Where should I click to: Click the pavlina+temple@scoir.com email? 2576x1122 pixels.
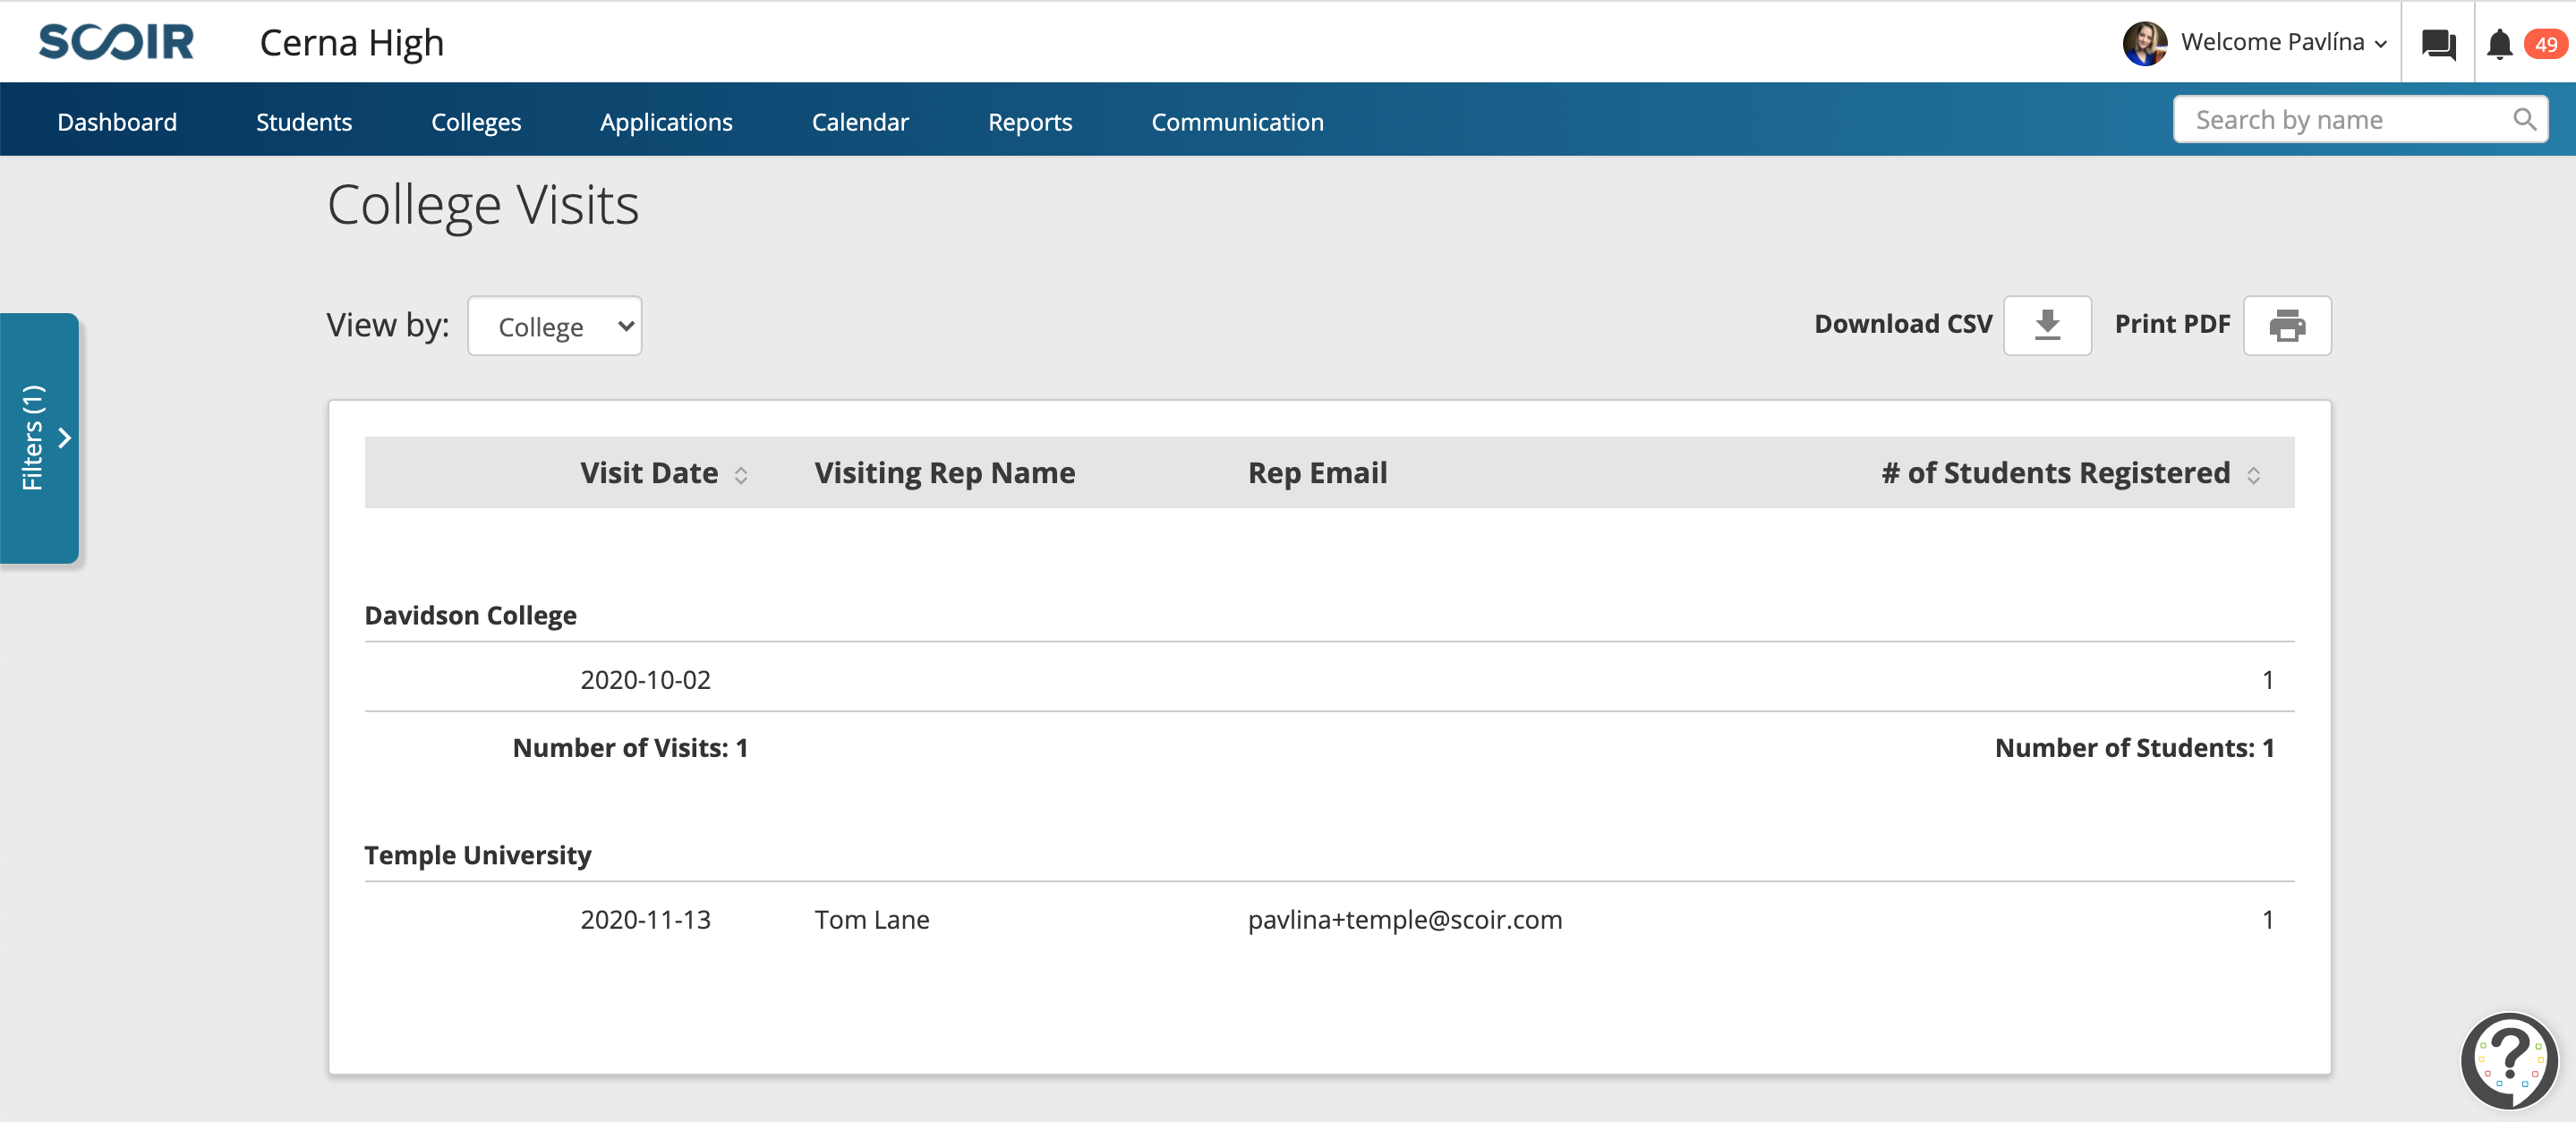[x=1405, y=920]
